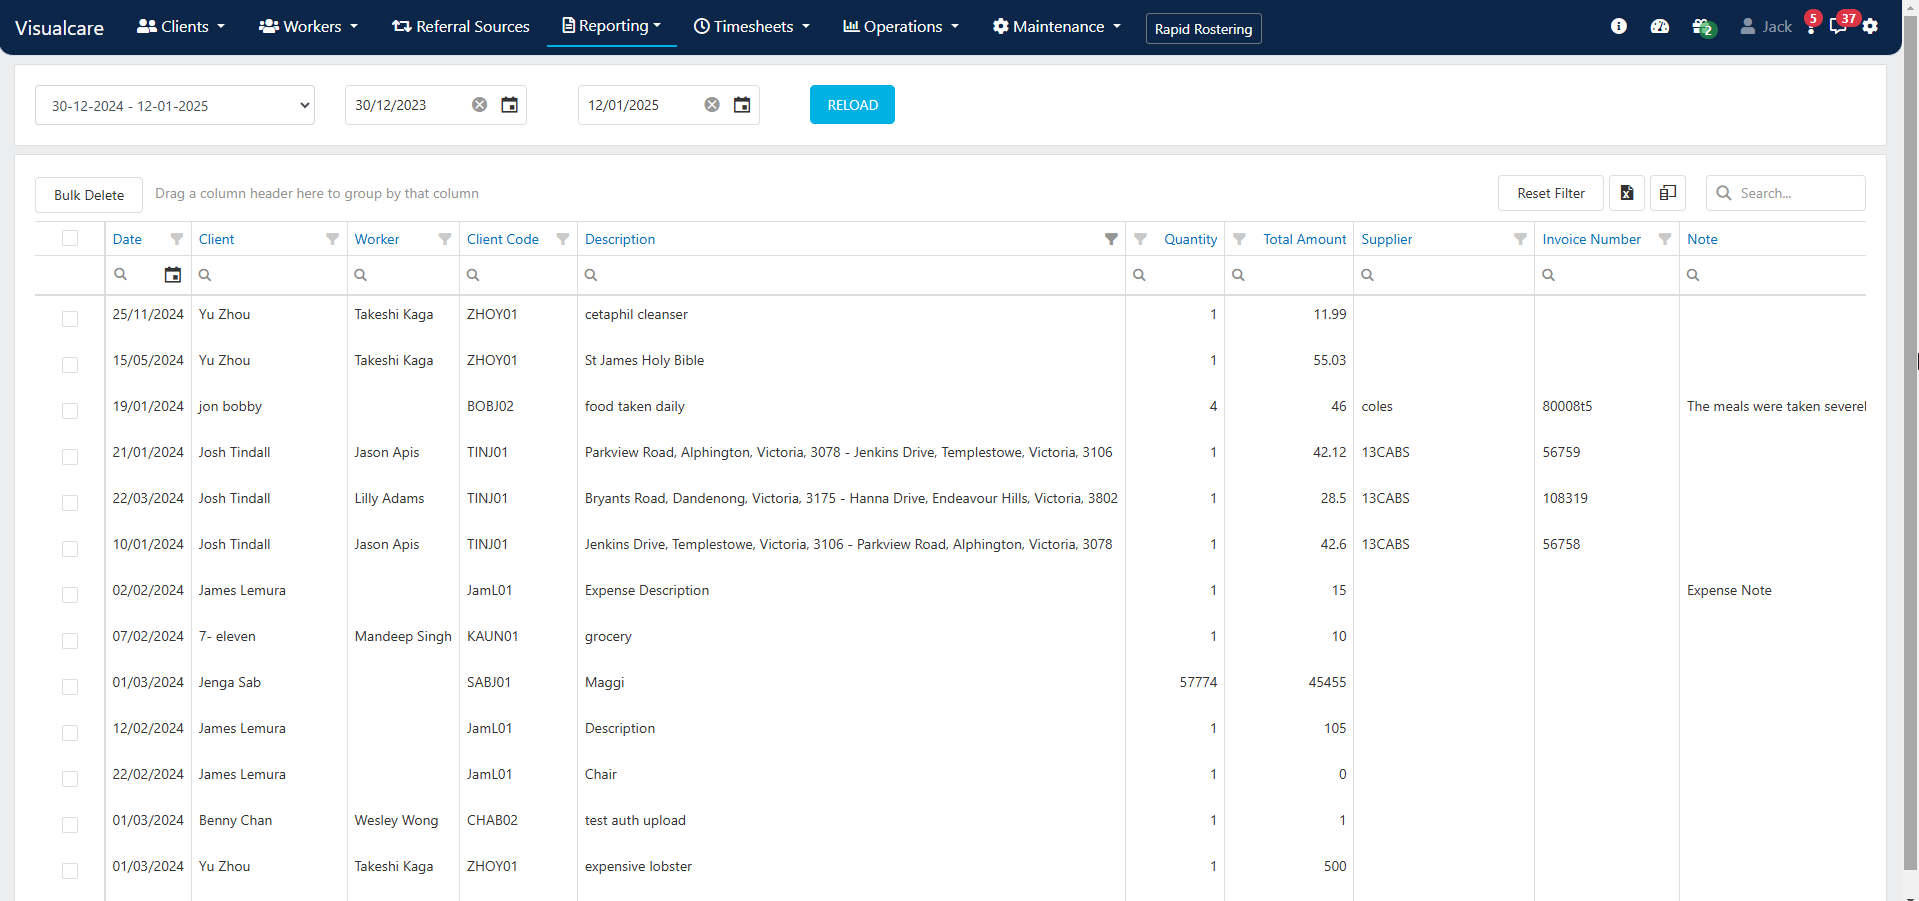Open the 30-12-2024 - 12-01-2025 period dropdown

175,105
